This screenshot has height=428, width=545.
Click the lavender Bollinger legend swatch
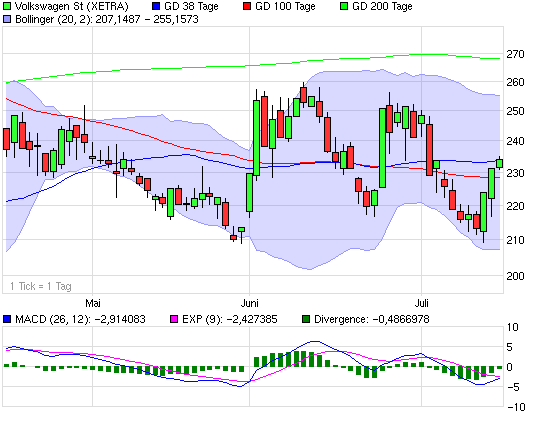click(x=7, y=19)
